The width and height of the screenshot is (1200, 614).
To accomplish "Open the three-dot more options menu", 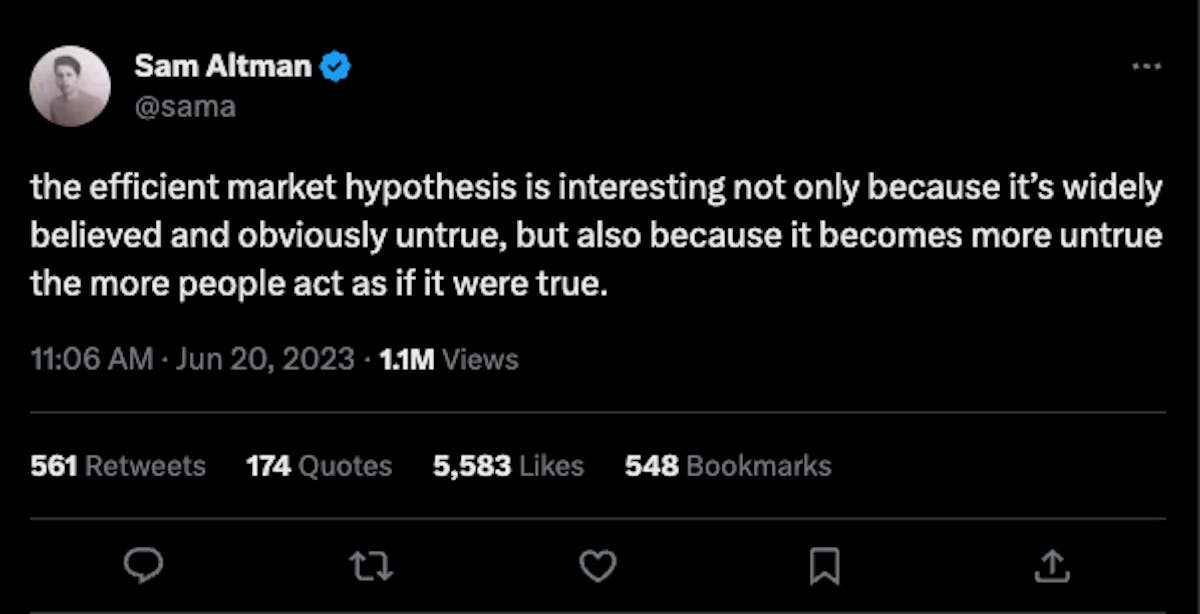I will tap(1146, 66).
